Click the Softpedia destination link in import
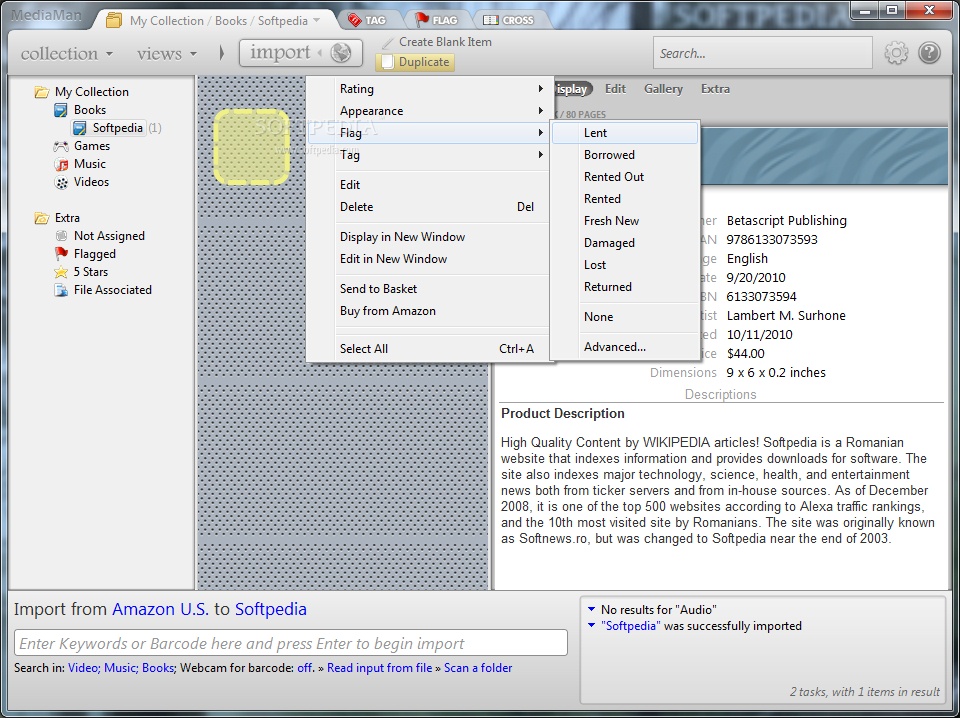The image size is (960, 718). [271, 609]
